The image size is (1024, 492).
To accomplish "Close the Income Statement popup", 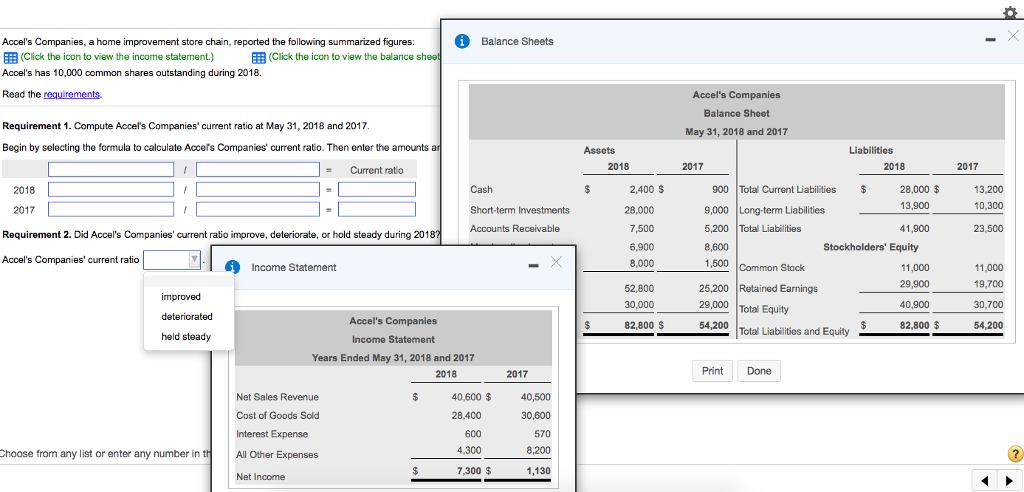I will [x=555, y=262].
